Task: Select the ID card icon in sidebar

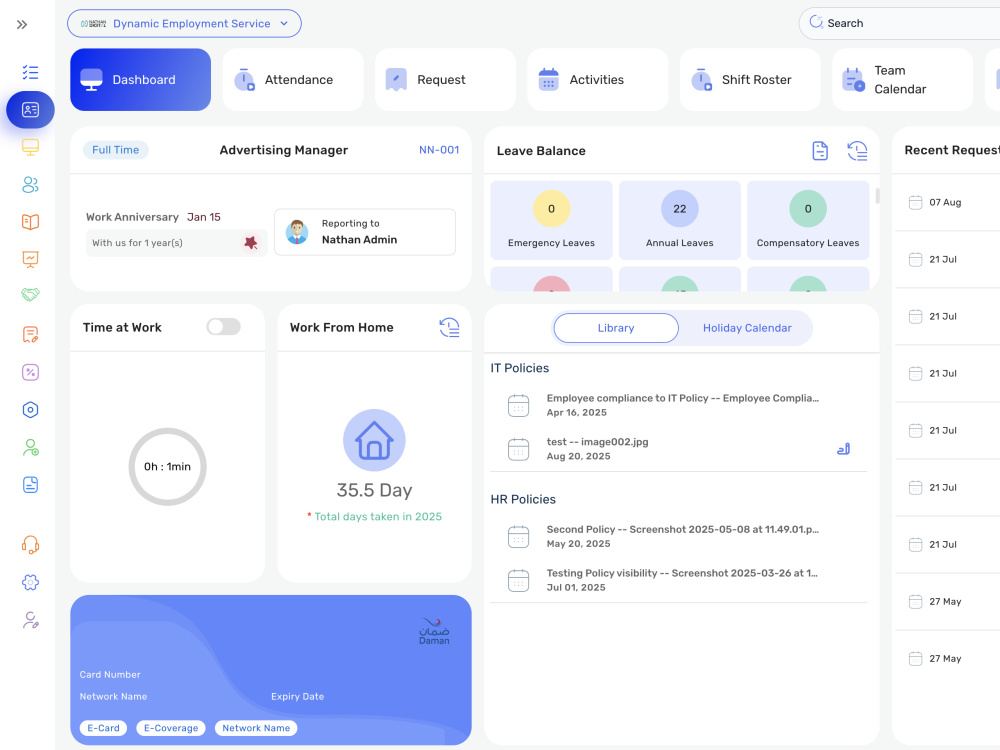Action: (x=30, y=110)
